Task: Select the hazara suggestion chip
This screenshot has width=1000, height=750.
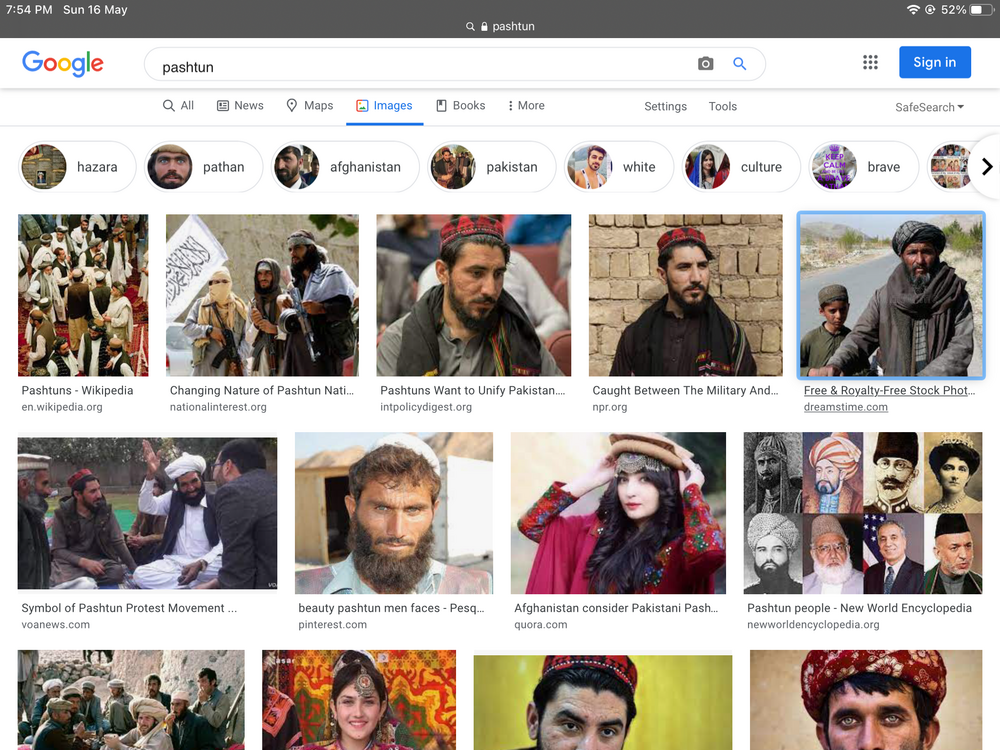Action: click(77, 167)
